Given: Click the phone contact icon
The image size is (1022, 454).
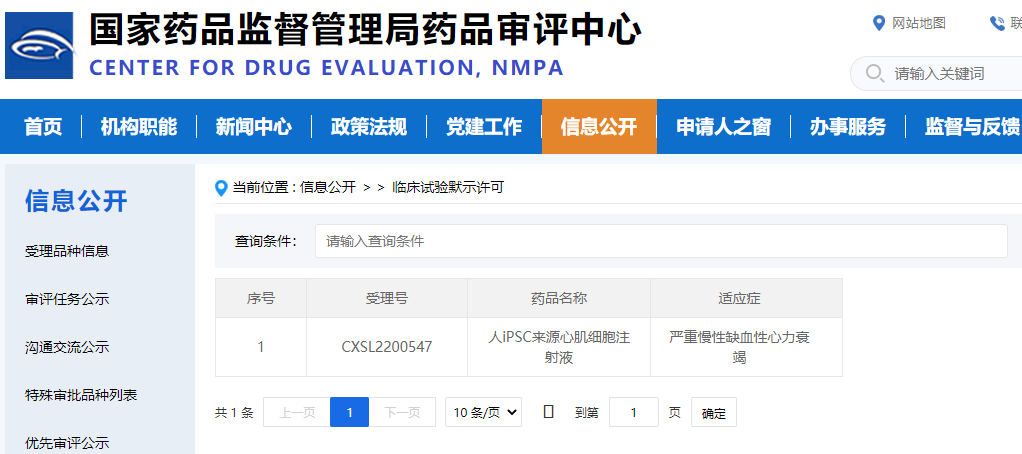Looking at the screenshot, I should pos(997,23).
